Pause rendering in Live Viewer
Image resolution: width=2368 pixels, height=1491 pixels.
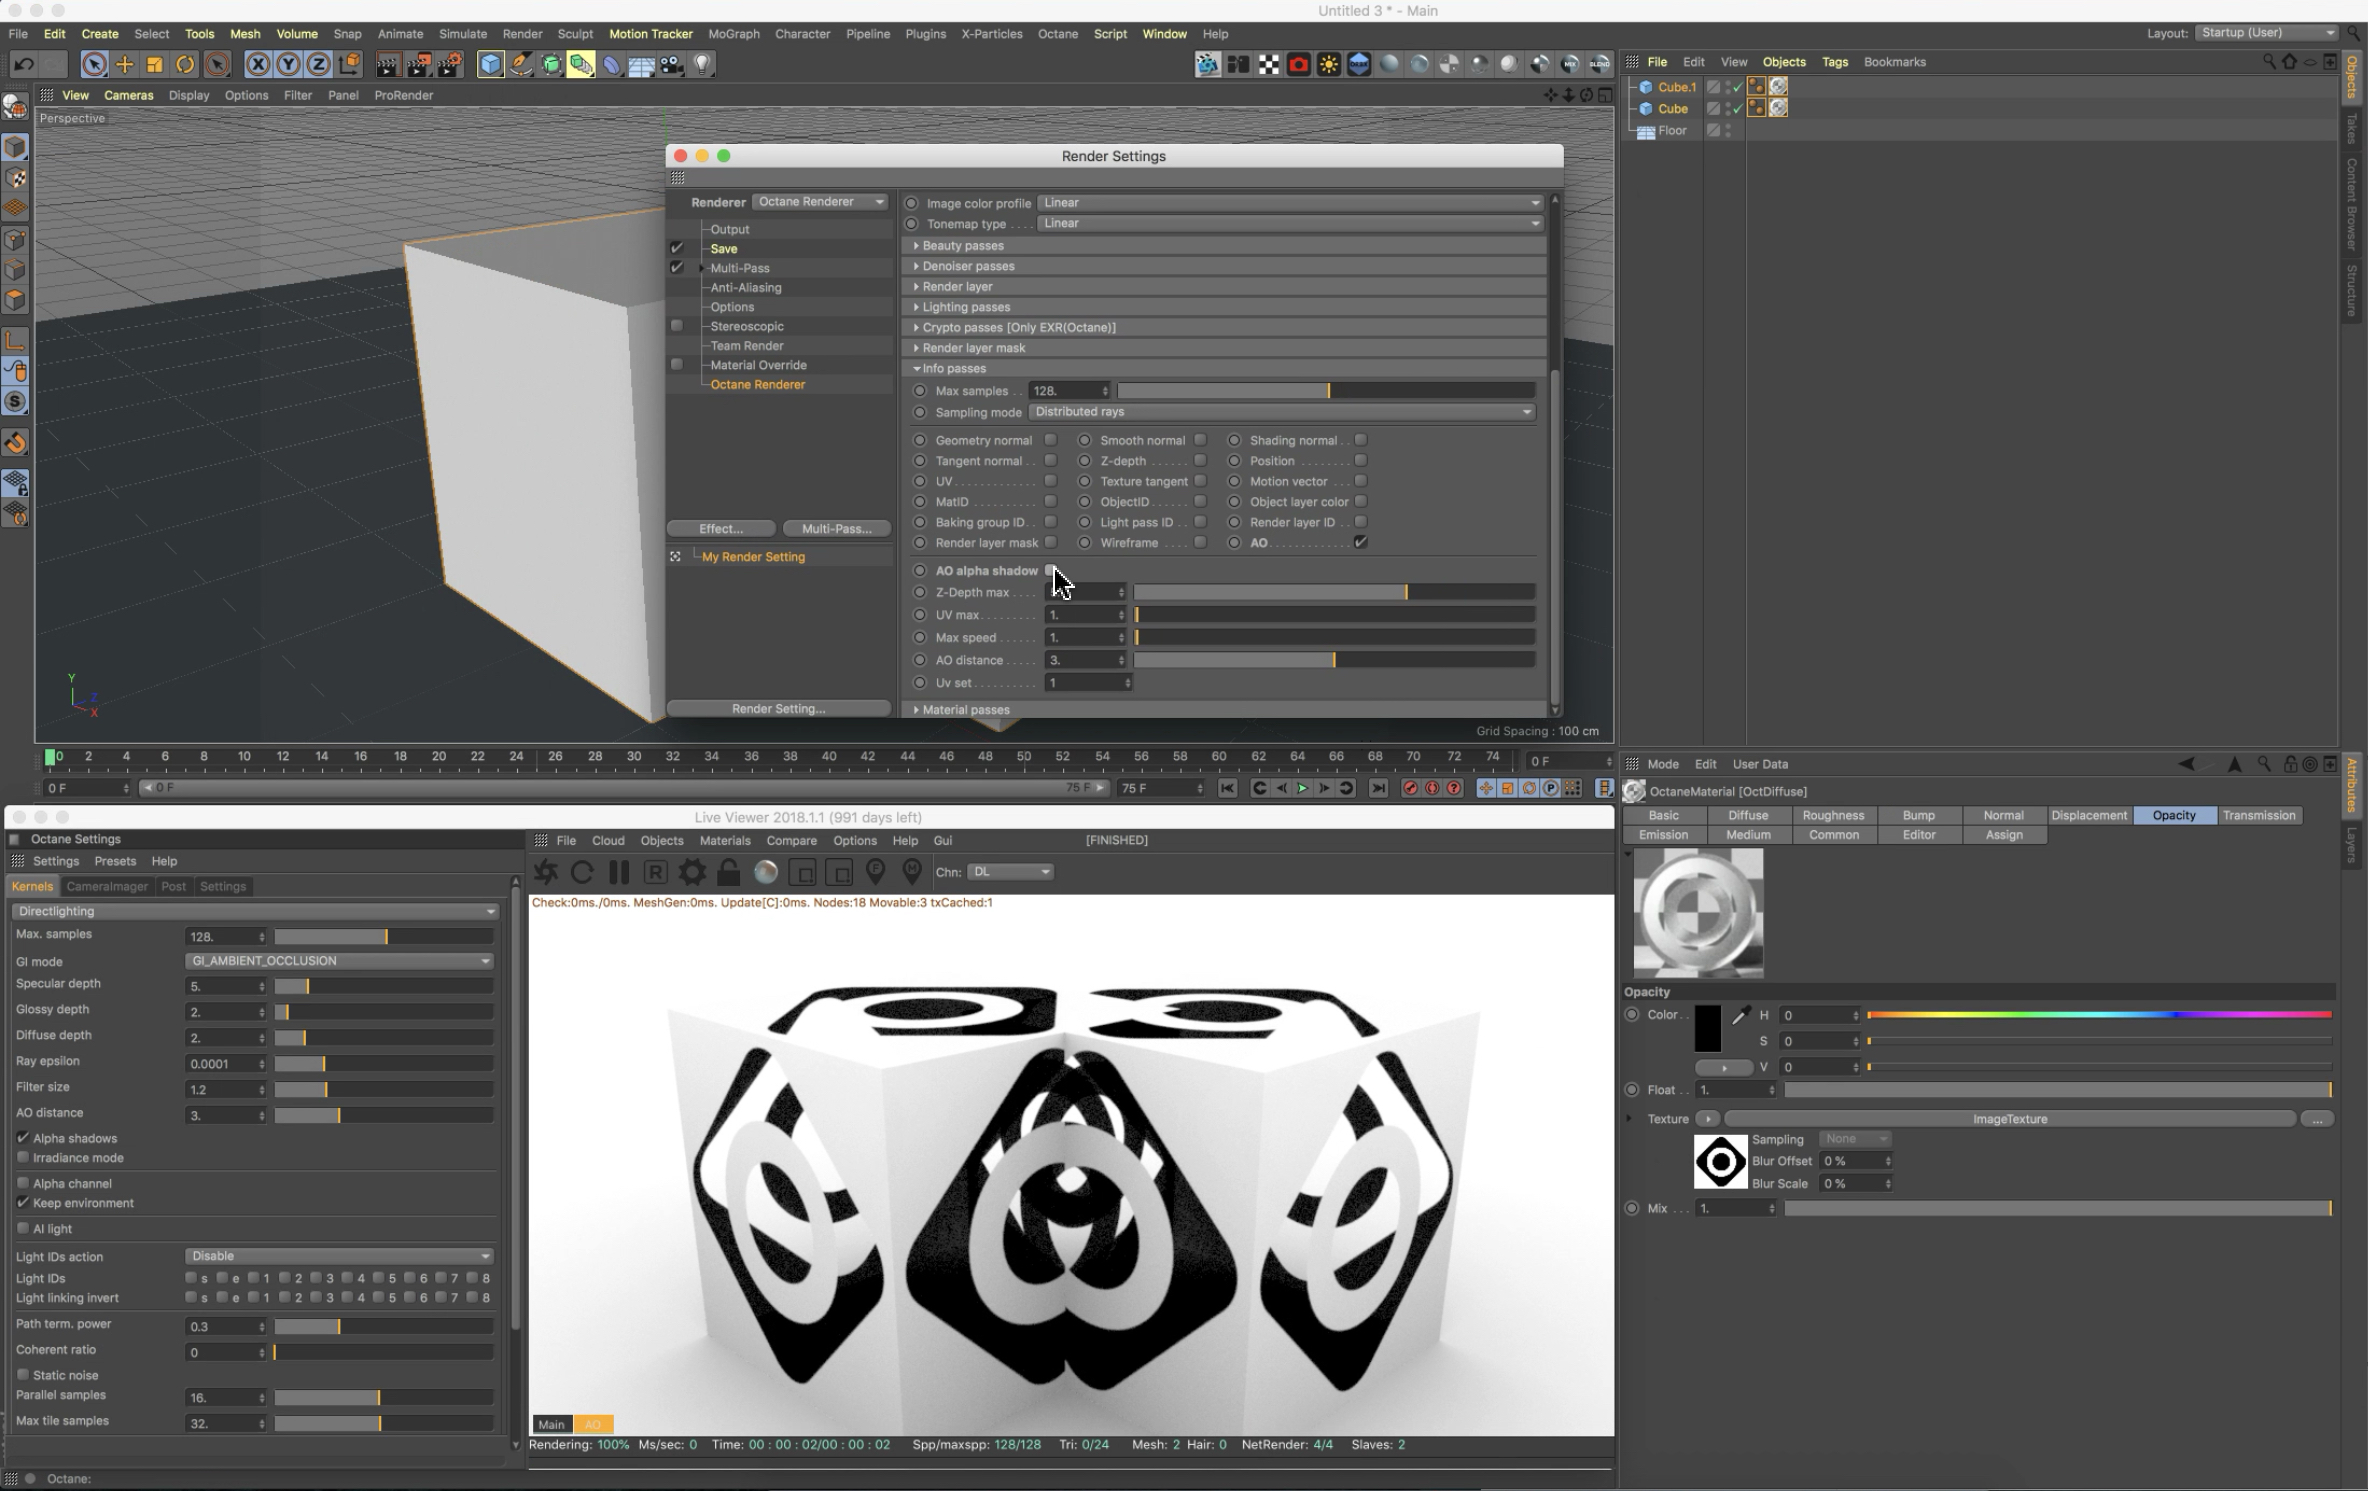pos(619,872)
